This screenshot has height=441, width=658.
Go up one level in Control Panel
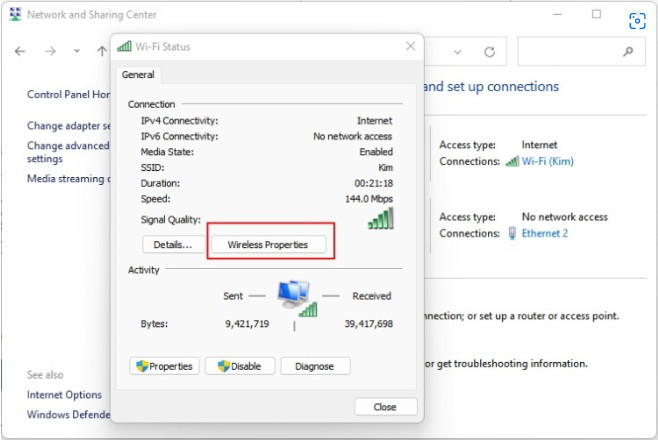102,51
